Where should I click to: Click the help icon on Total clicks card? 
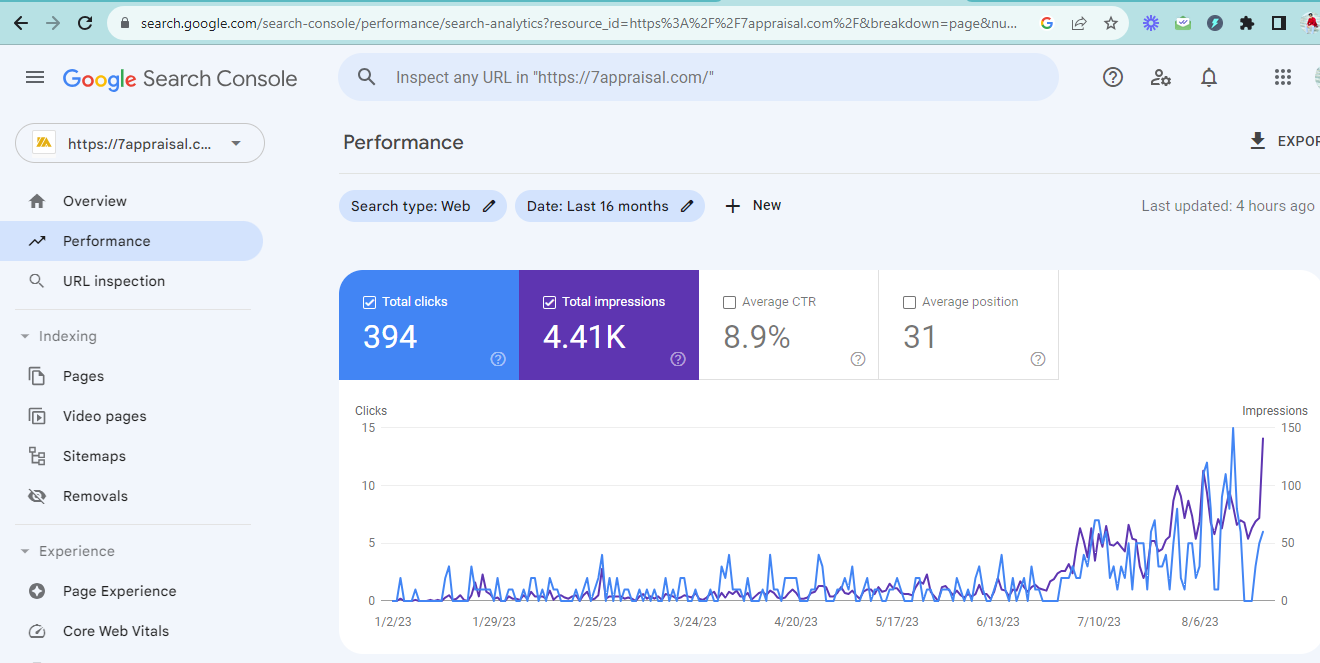[498, 359]
